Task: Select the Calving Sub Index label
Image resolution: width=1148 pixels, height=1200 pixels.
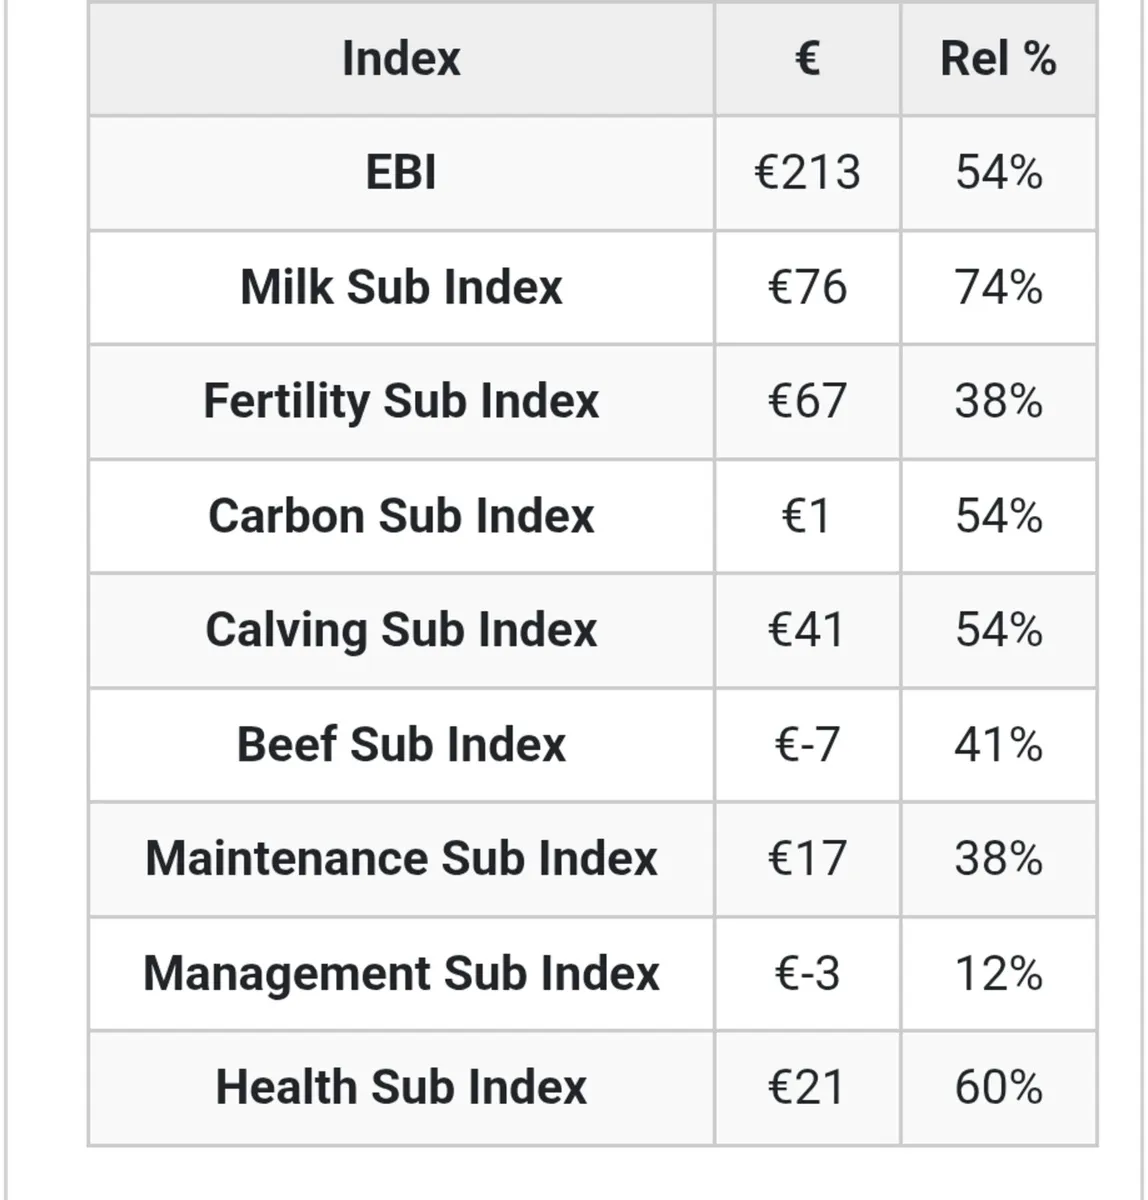Action: 401,631
